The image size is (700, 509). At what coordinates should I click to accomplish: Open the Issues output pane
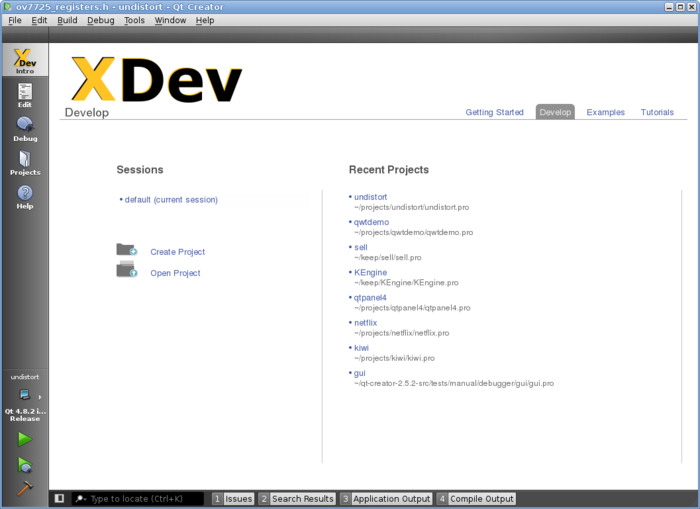[x=233, y=499]
